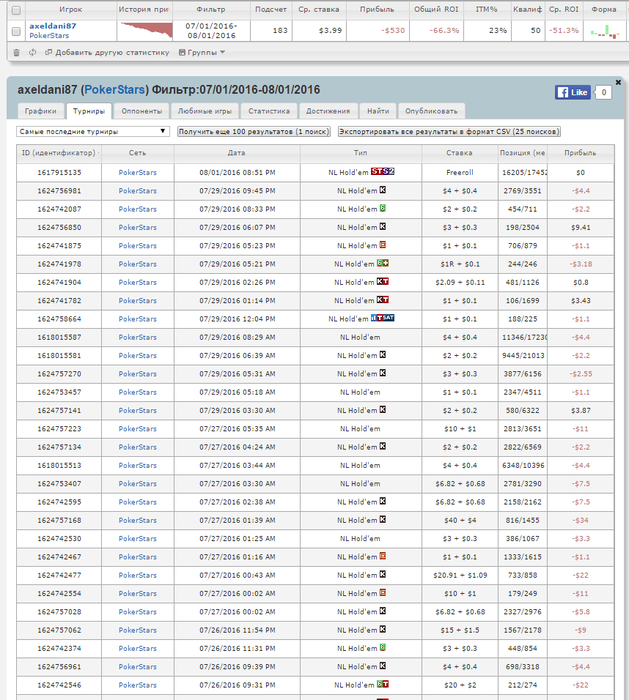Viewport: 629px width, 700px height.
Task: Sort tournaments by Дата column header
Action: tap(237, 153)
